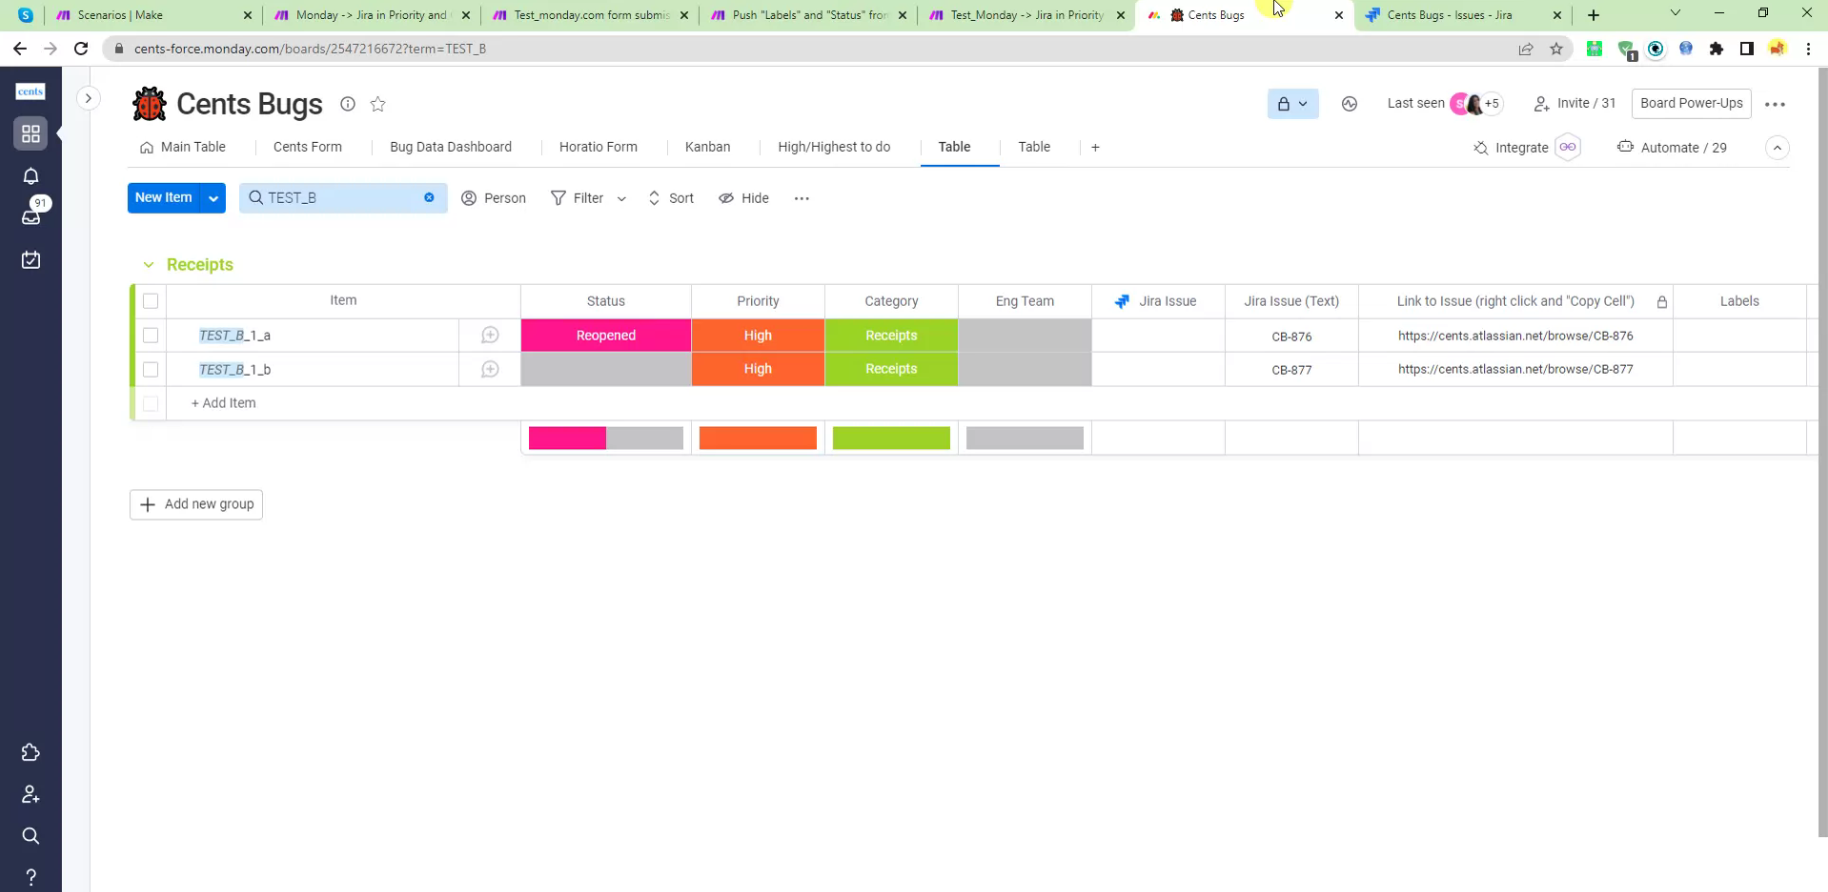Switch to Kanban view

point(707,147)
